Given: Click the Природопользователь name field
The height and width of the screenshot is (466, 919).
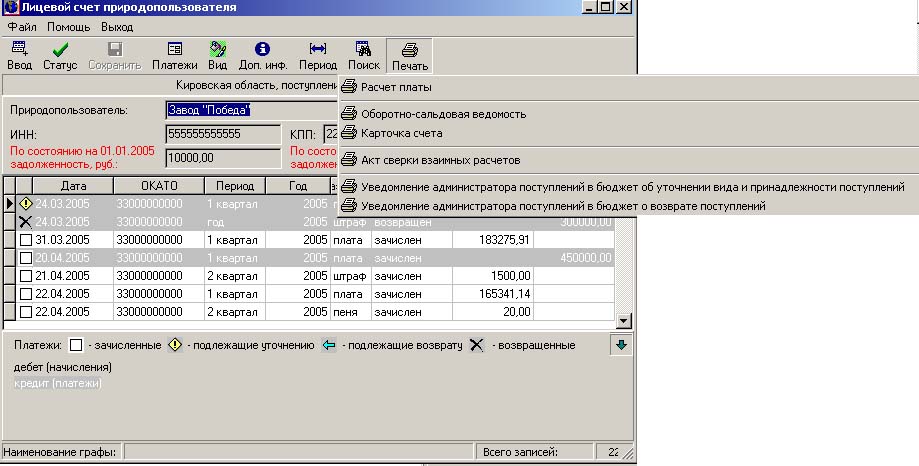Looking at the screenshot, I should tap(252, 110).
